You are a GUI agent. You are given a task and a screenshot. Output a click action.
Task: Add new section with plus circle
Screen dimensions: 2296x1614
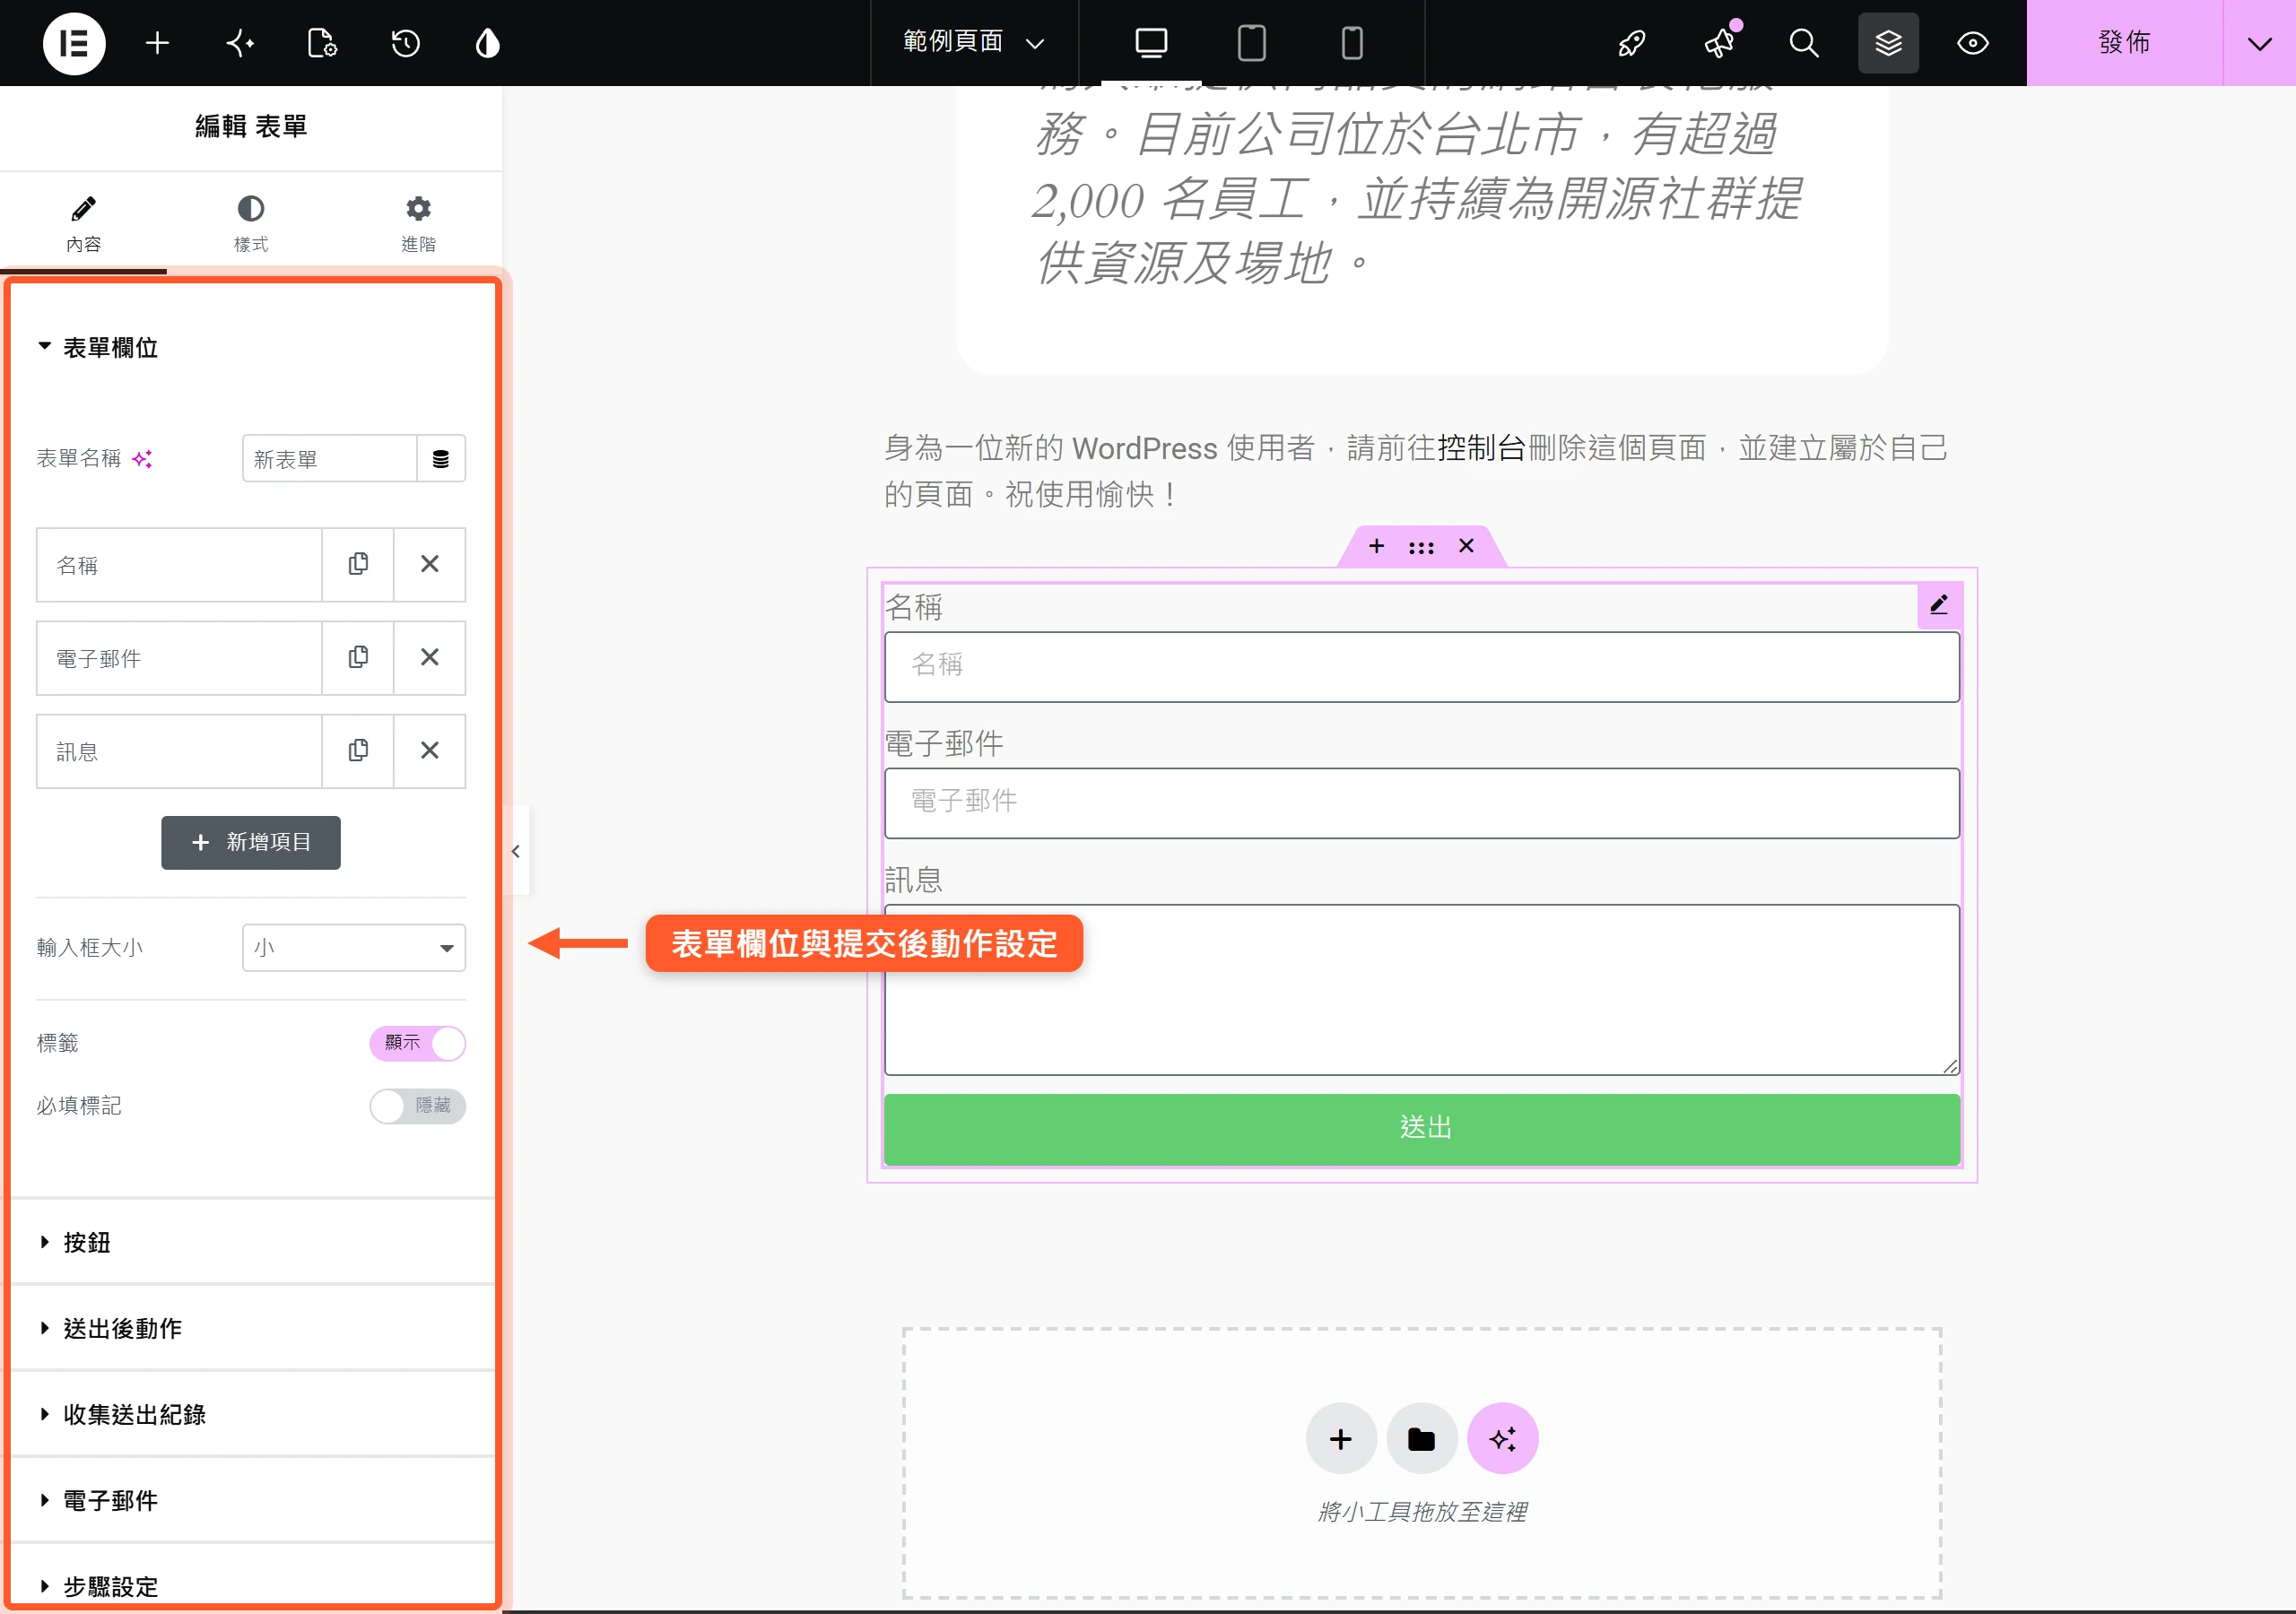(x=1341, y=1439)
